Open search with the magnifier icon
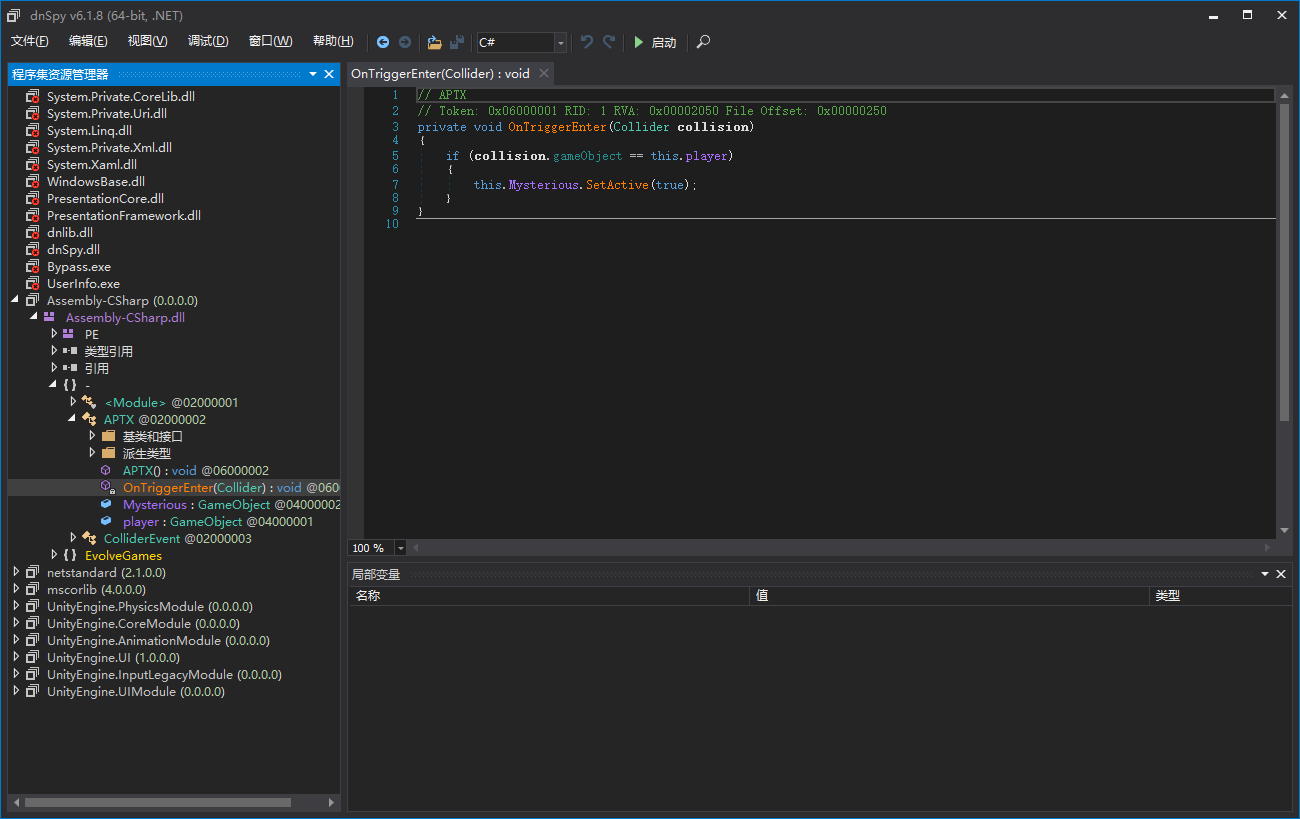The image size is (1300, 819). [704, 42]
